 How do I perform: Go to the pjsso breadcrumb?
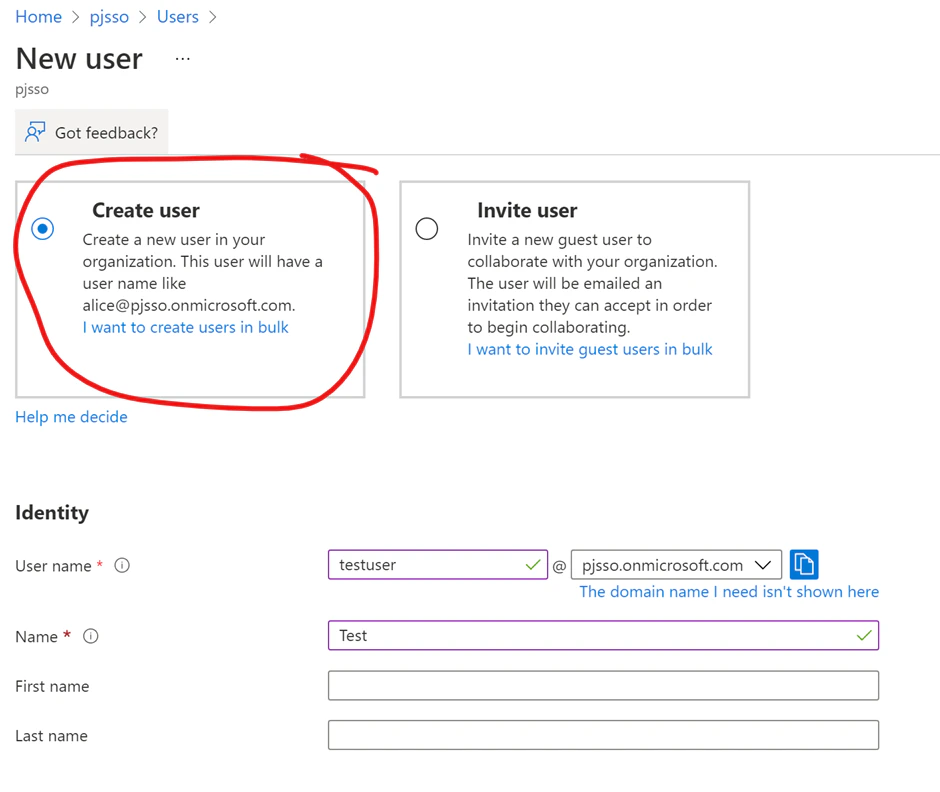tap(109, 16)
